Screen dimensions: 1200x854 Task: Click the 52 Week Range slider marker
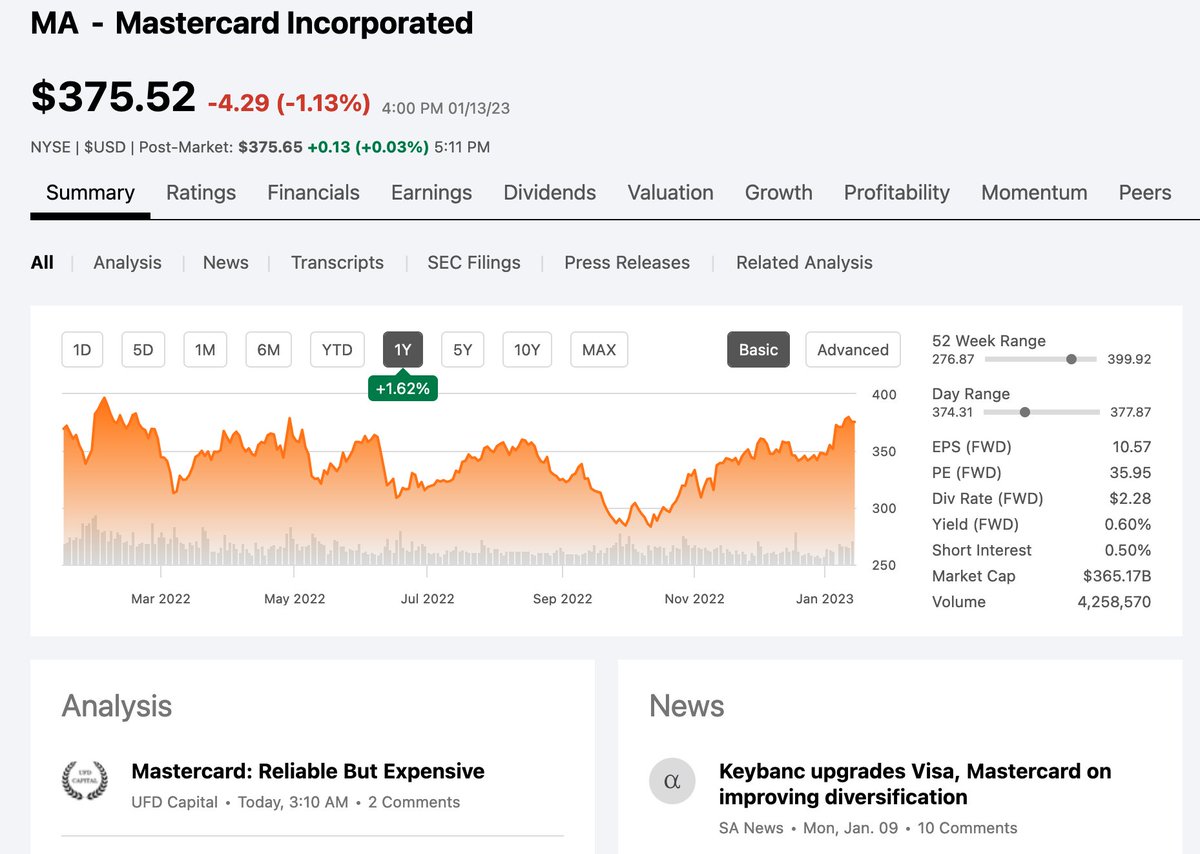coord(1072,359)
